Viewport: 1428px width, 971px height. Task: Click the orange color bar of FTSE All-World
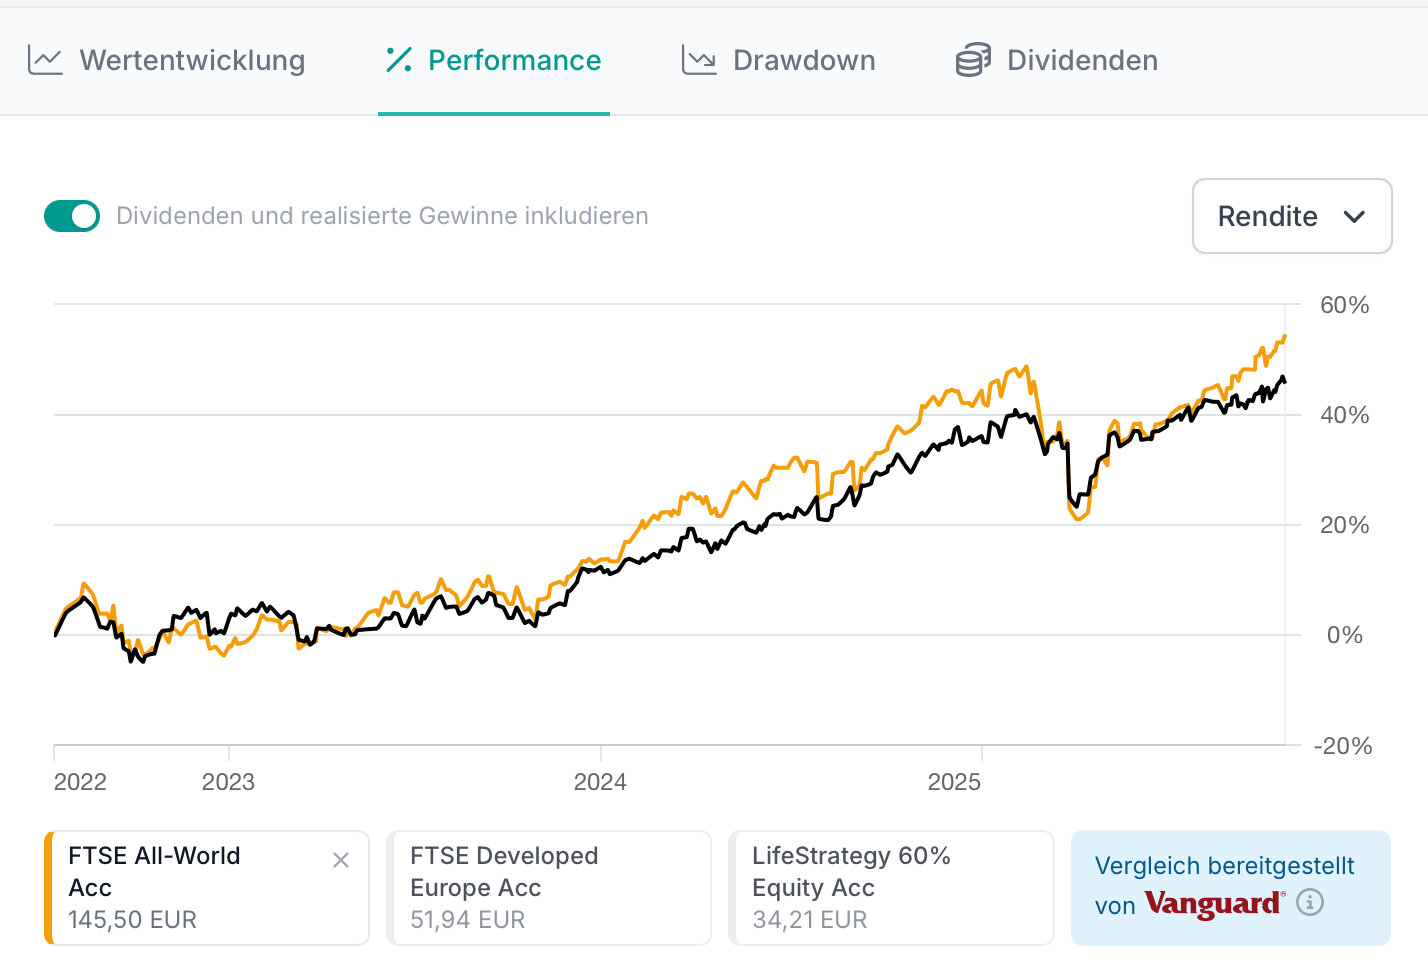click(48, 887)
